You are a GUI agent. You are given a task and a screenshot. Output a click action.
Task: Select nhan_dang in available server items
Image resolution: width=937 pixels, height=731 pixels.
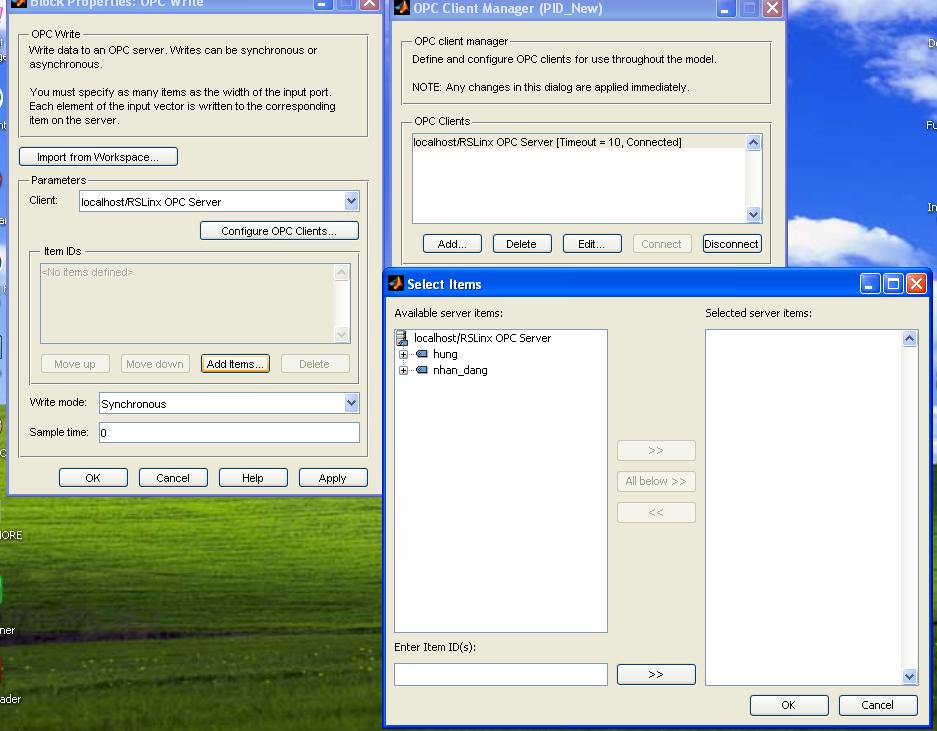pyautogui.click(x=460, y=370)
